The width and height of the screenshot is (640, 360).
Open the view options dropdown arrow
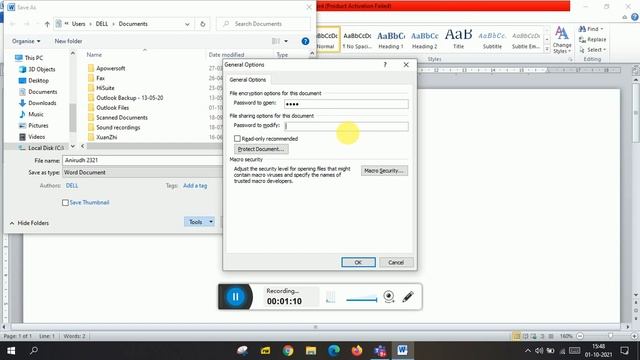[286, 41]
